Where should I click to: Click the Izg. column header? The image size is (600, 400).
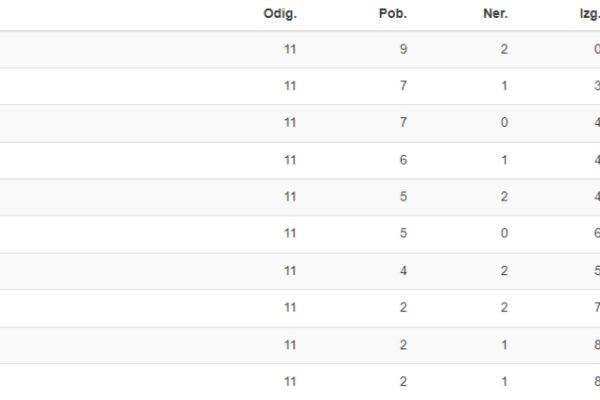tap(590, 14)
